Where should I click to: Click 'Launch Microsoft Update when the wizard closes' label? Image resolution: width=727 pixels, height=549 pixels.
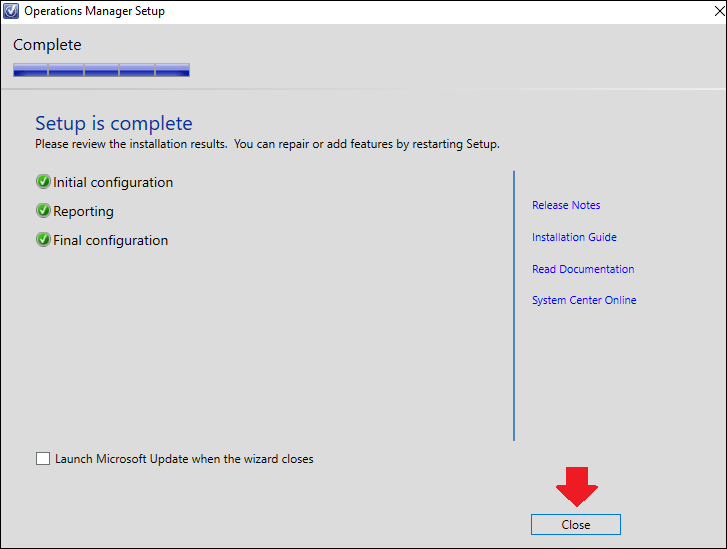click(184, 459)
